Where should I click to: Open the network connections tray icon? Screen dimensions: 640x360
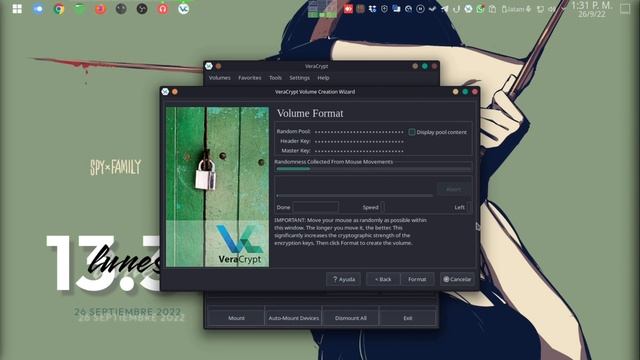[x=540, y=9]
